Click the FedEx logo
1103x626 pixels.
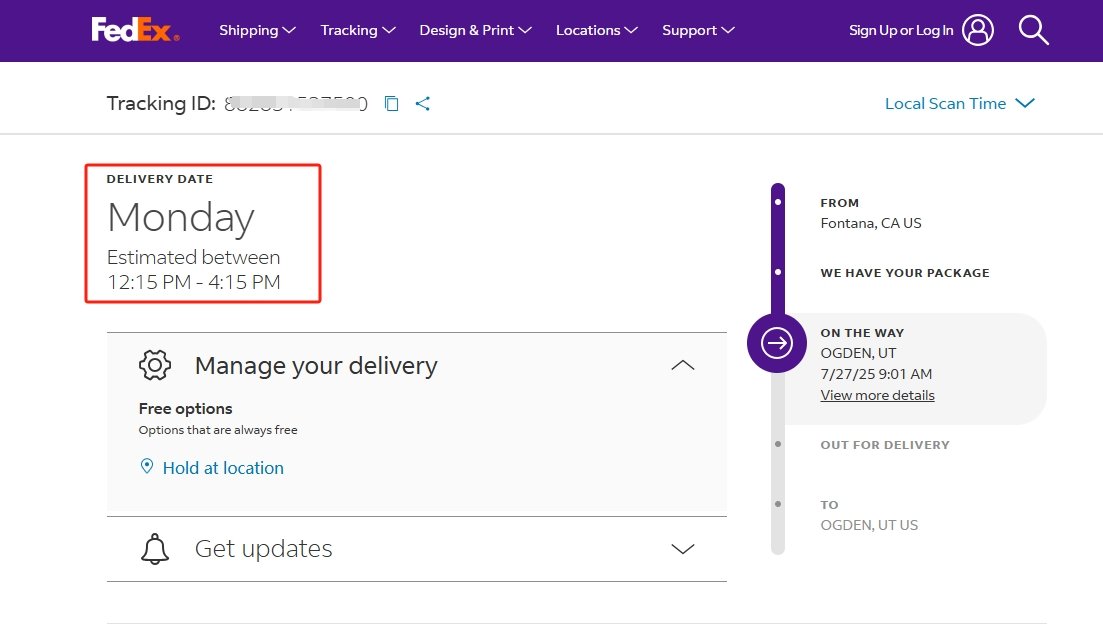tap(135, 30)
